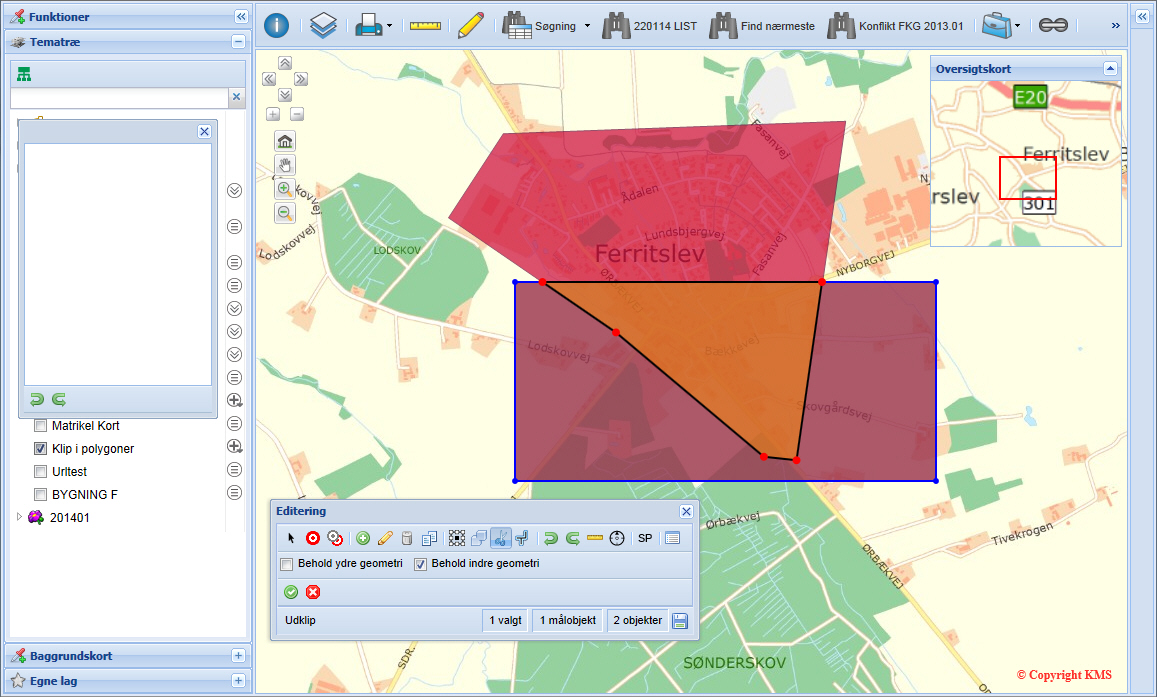Collapse the Tematræ panel

[238, 42]
